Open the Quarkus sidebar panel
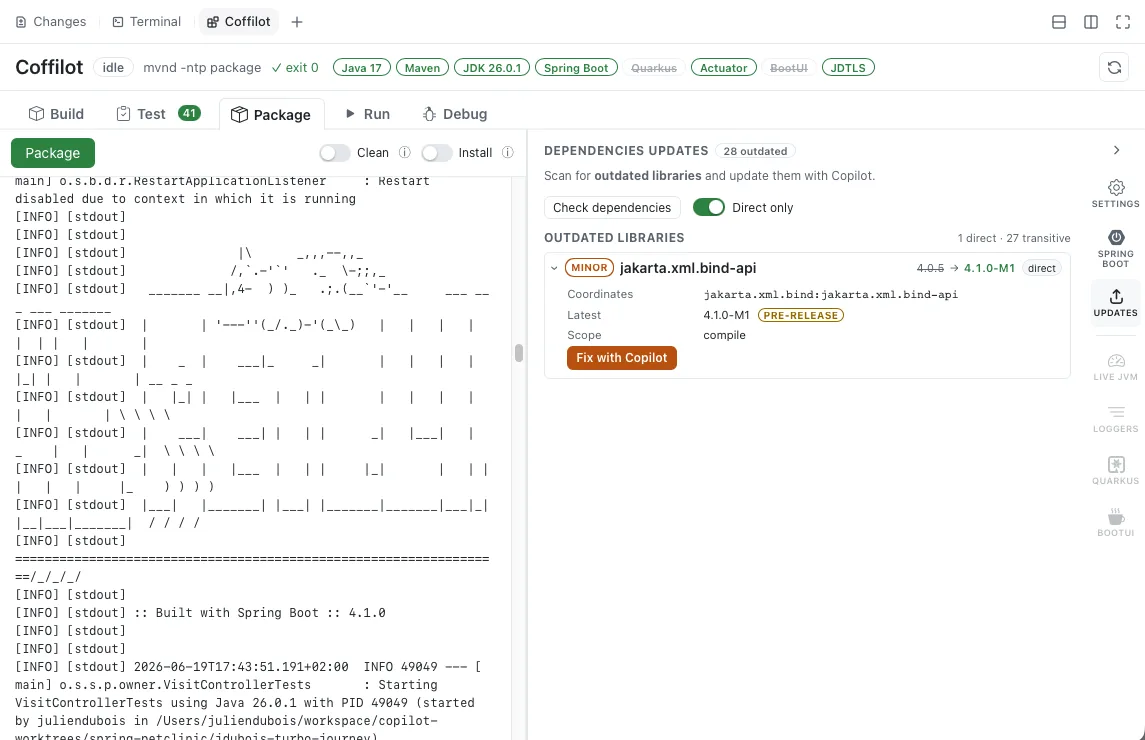1145x740 pixels. pyautogui.click(x=1115, y=470)
